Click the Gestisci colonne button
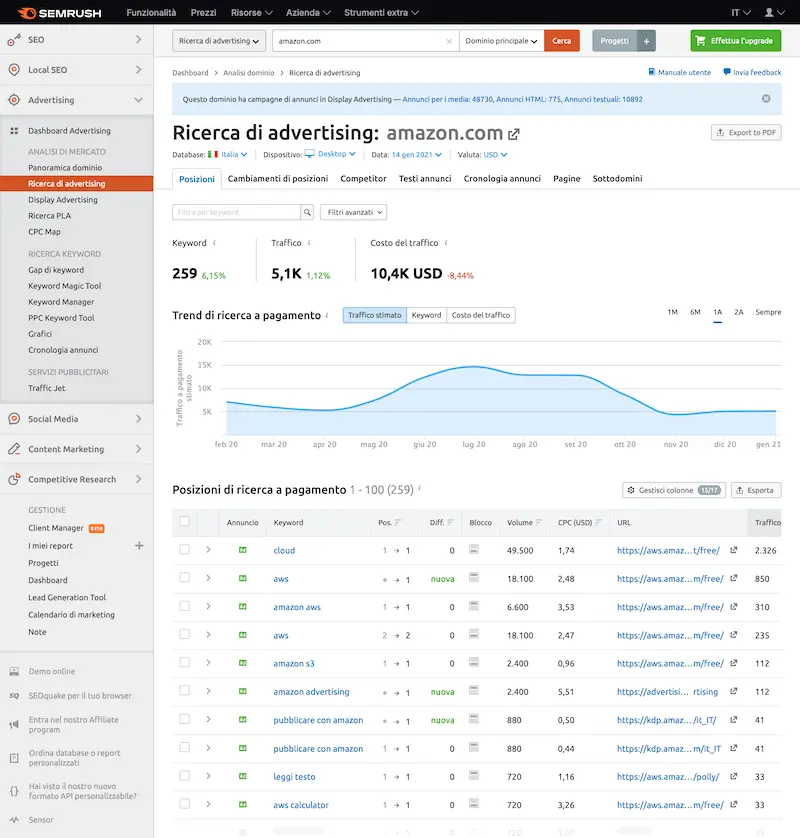800x838 pixels. pos(674,490)
